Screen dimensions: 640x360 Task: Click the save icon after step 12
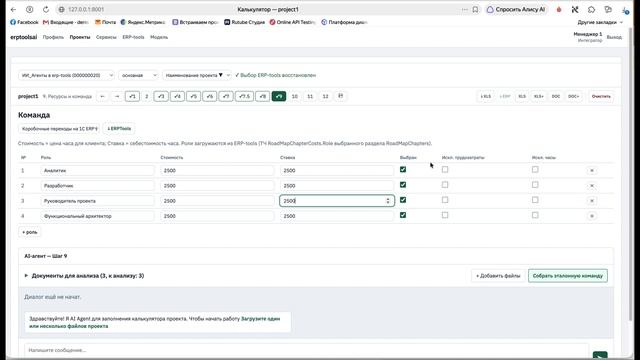341,96
